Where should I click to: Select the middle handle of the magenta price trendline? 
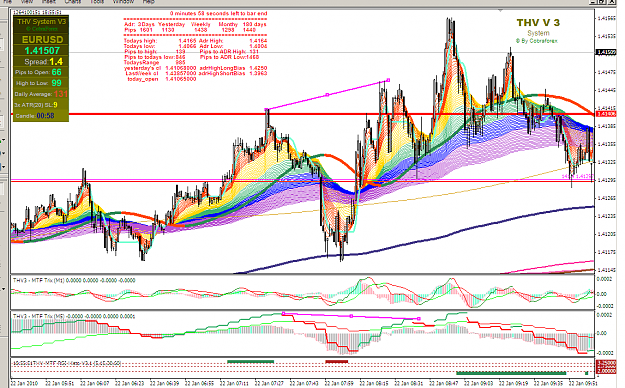coord(327,95)
